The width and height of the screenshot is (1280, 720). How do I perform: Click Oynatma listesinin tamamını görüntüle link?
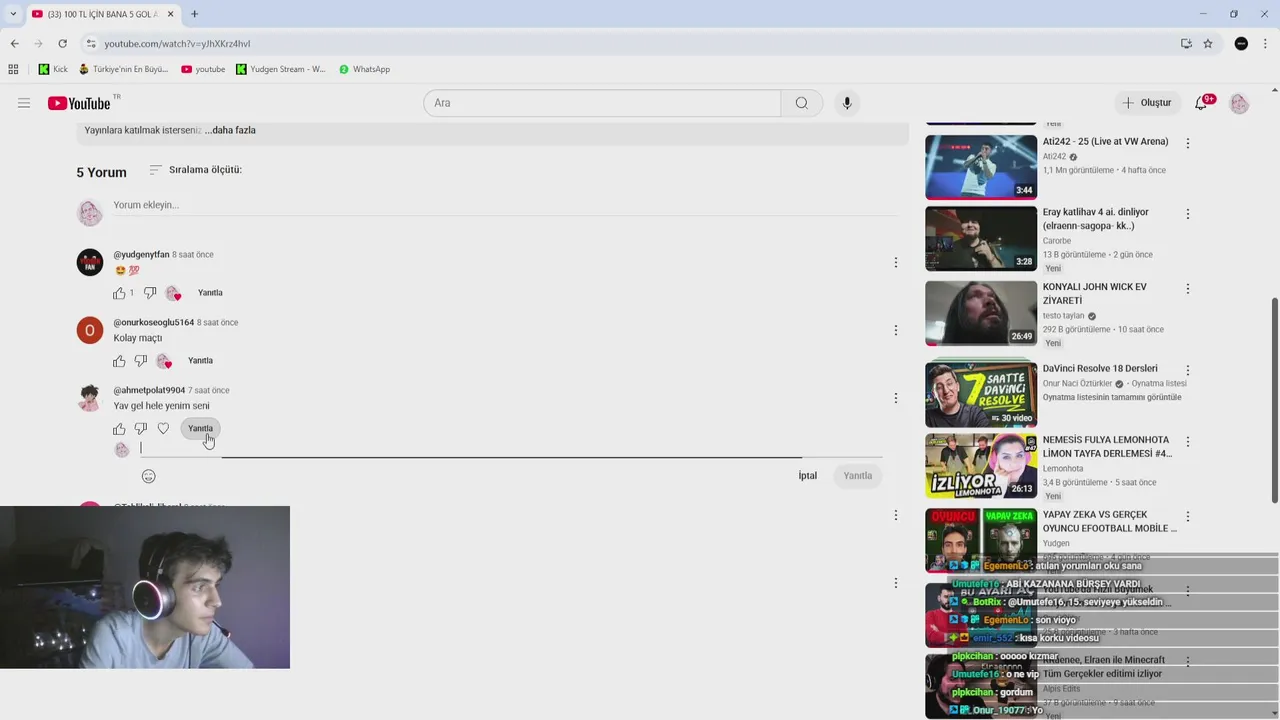tap(1112, 397)
